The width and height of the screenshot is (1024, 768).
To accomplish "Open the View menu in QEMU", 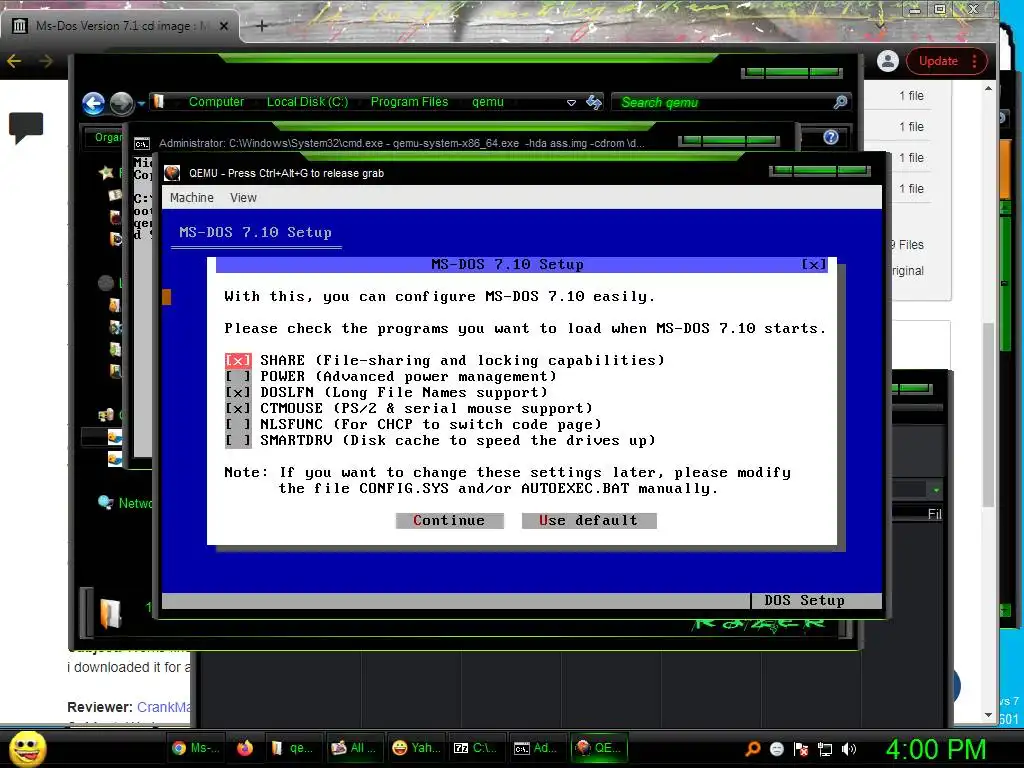I will click(x=243, y=197).
